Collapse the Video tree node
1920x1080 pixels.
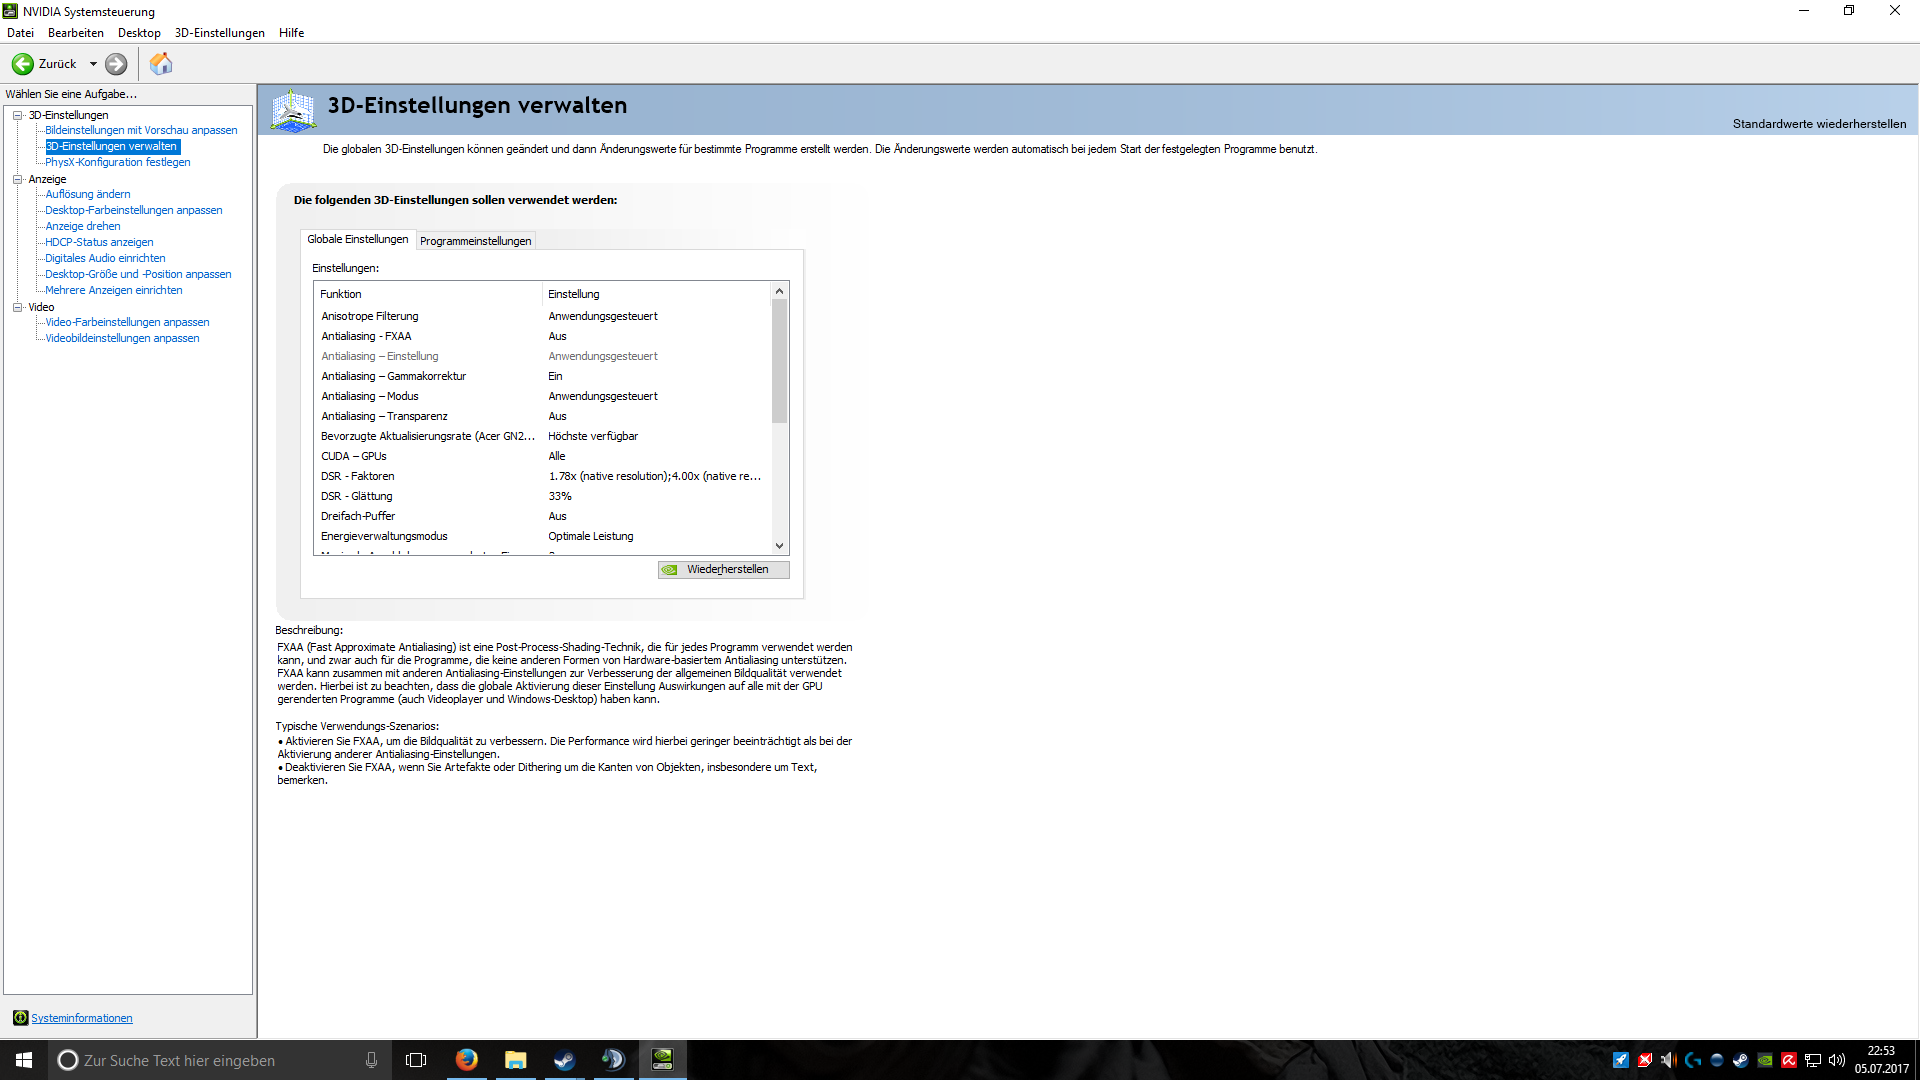coord(17,307)
